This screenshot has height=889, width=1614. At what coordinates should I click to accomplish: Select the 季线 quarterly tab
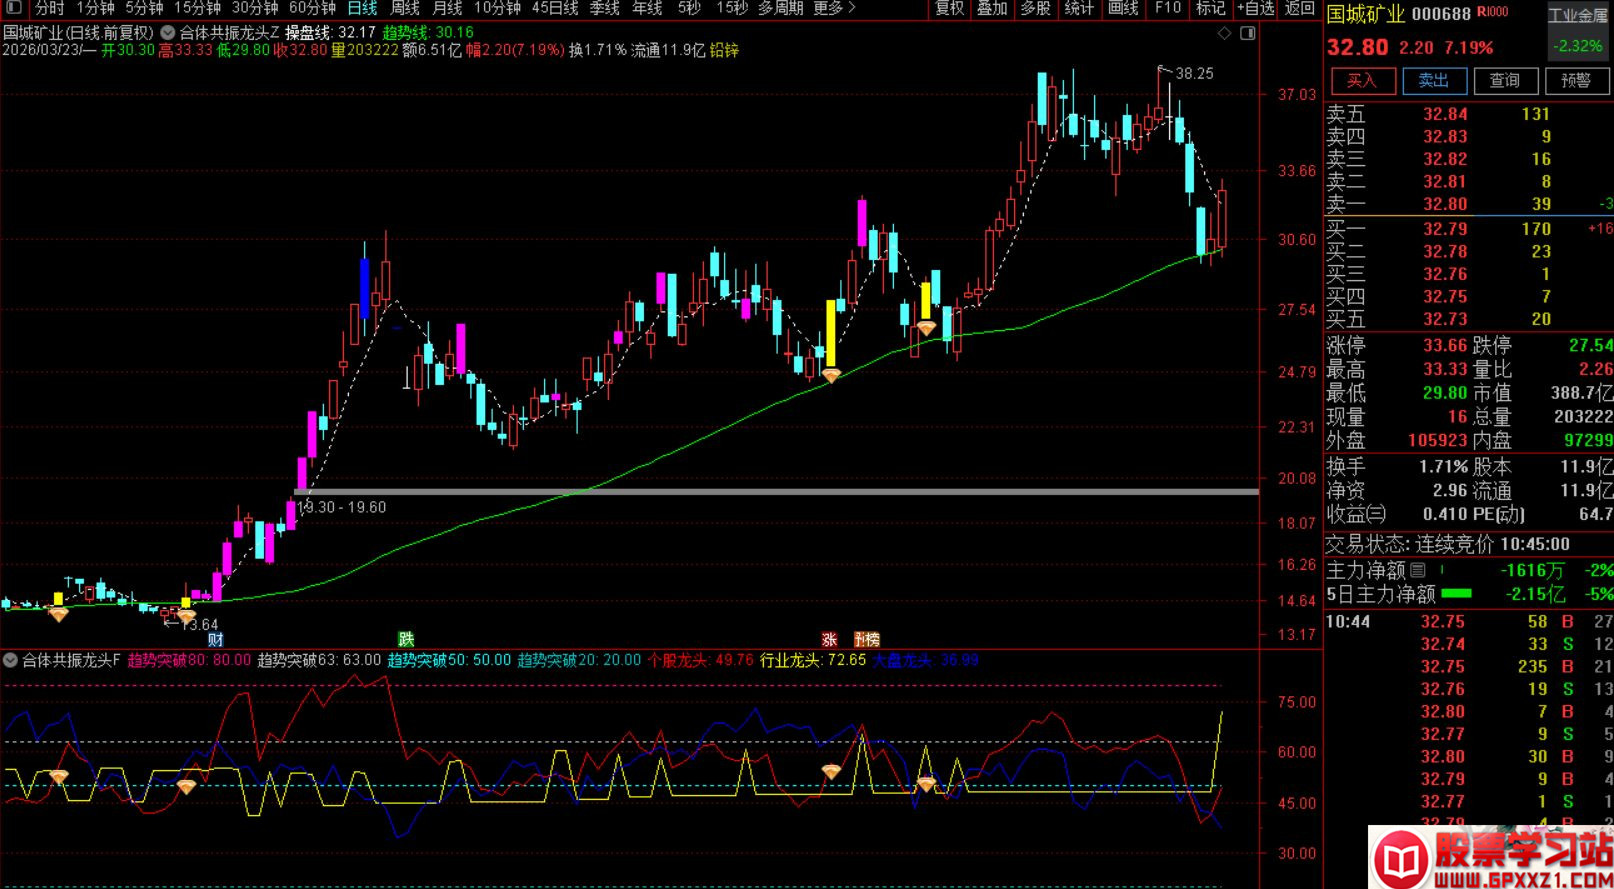[605, 8]
